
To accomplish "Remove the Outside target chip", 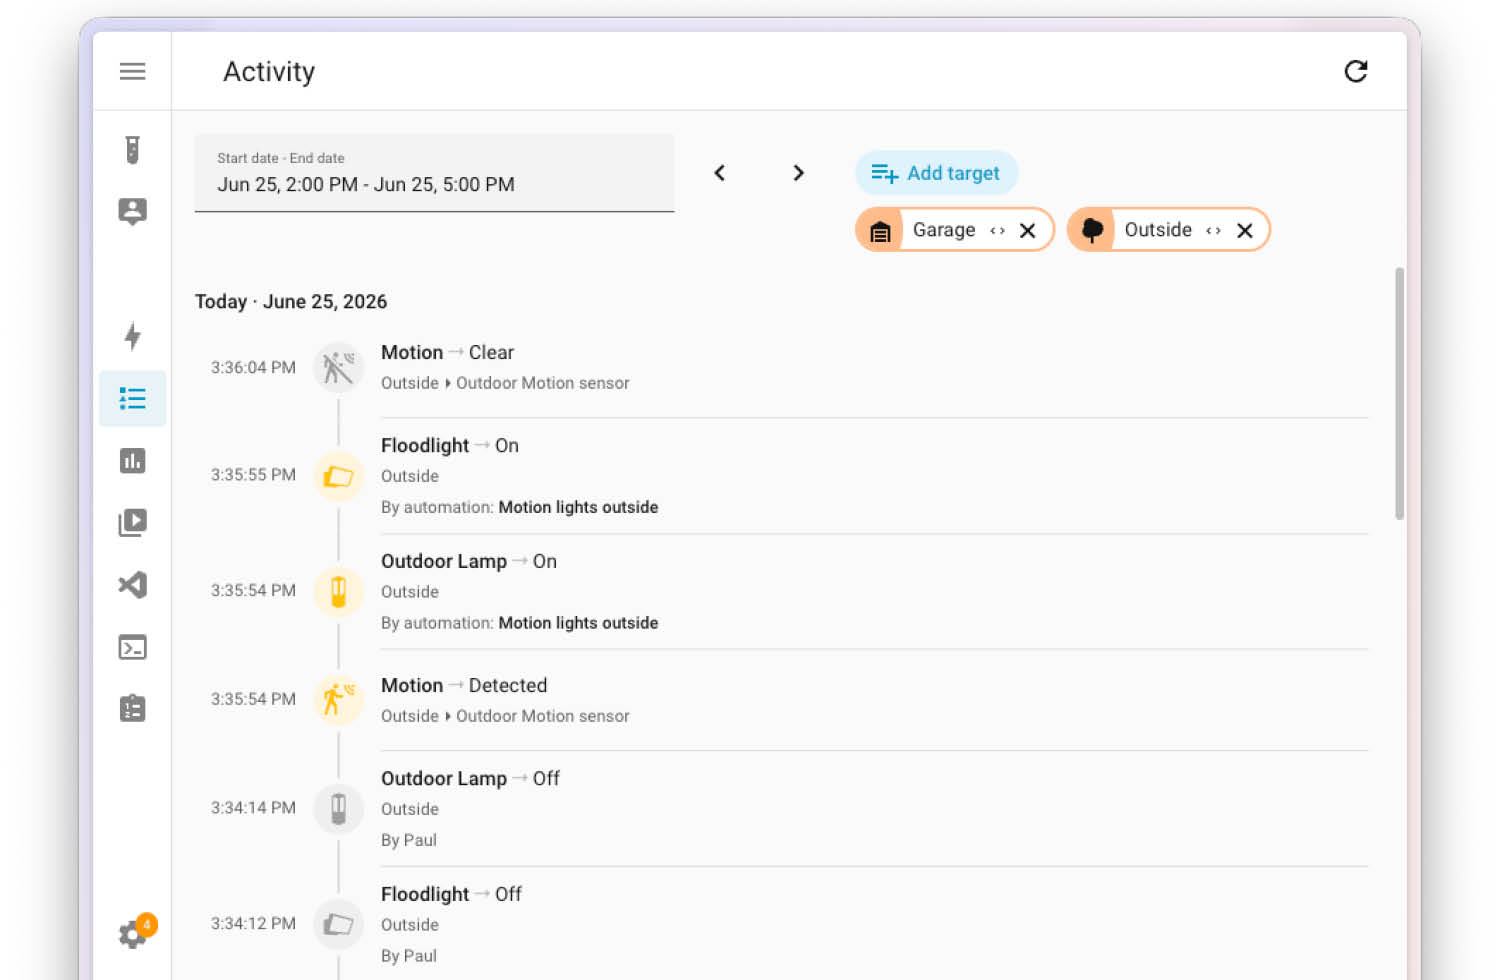I will coord(1245,230).
